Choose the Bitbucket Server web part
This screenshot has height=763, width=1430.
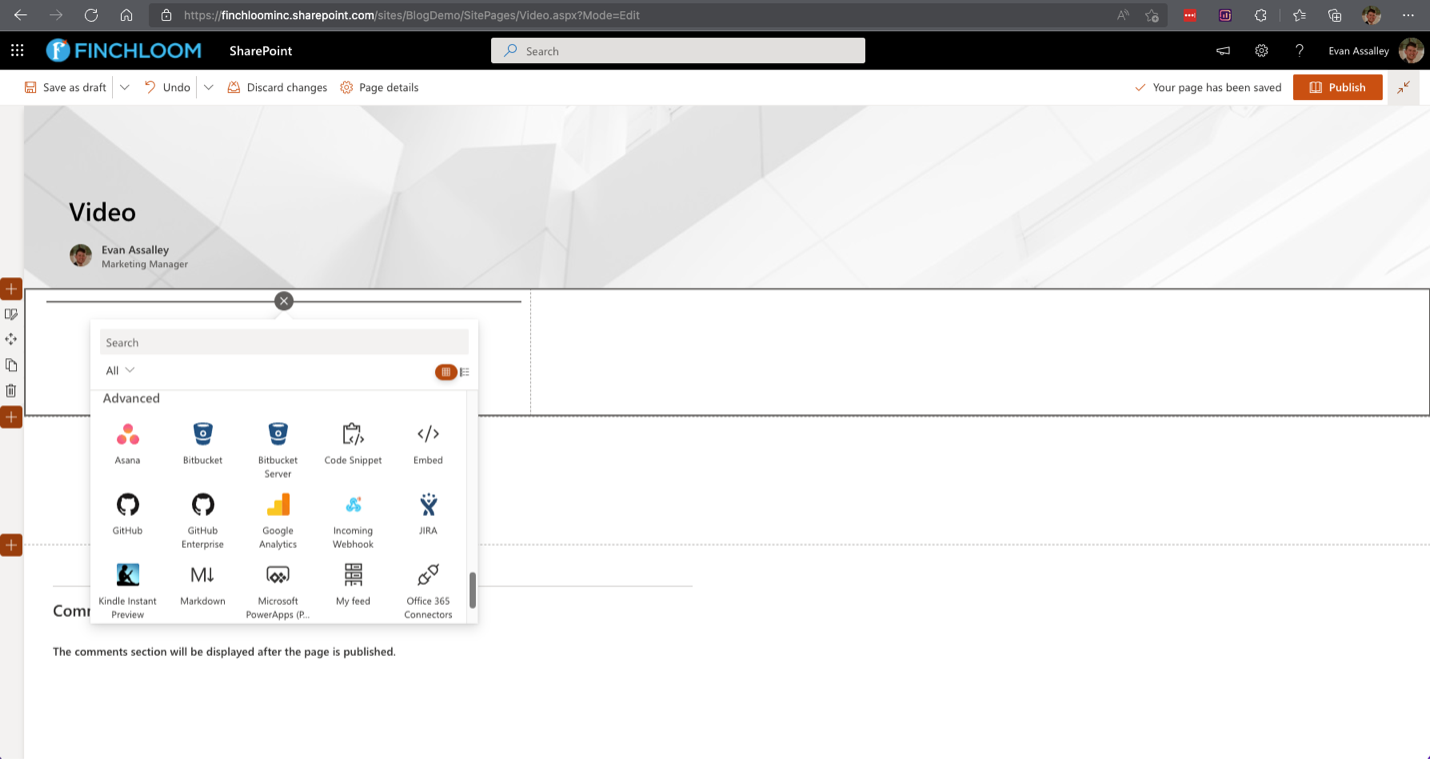tap(278, 450)
